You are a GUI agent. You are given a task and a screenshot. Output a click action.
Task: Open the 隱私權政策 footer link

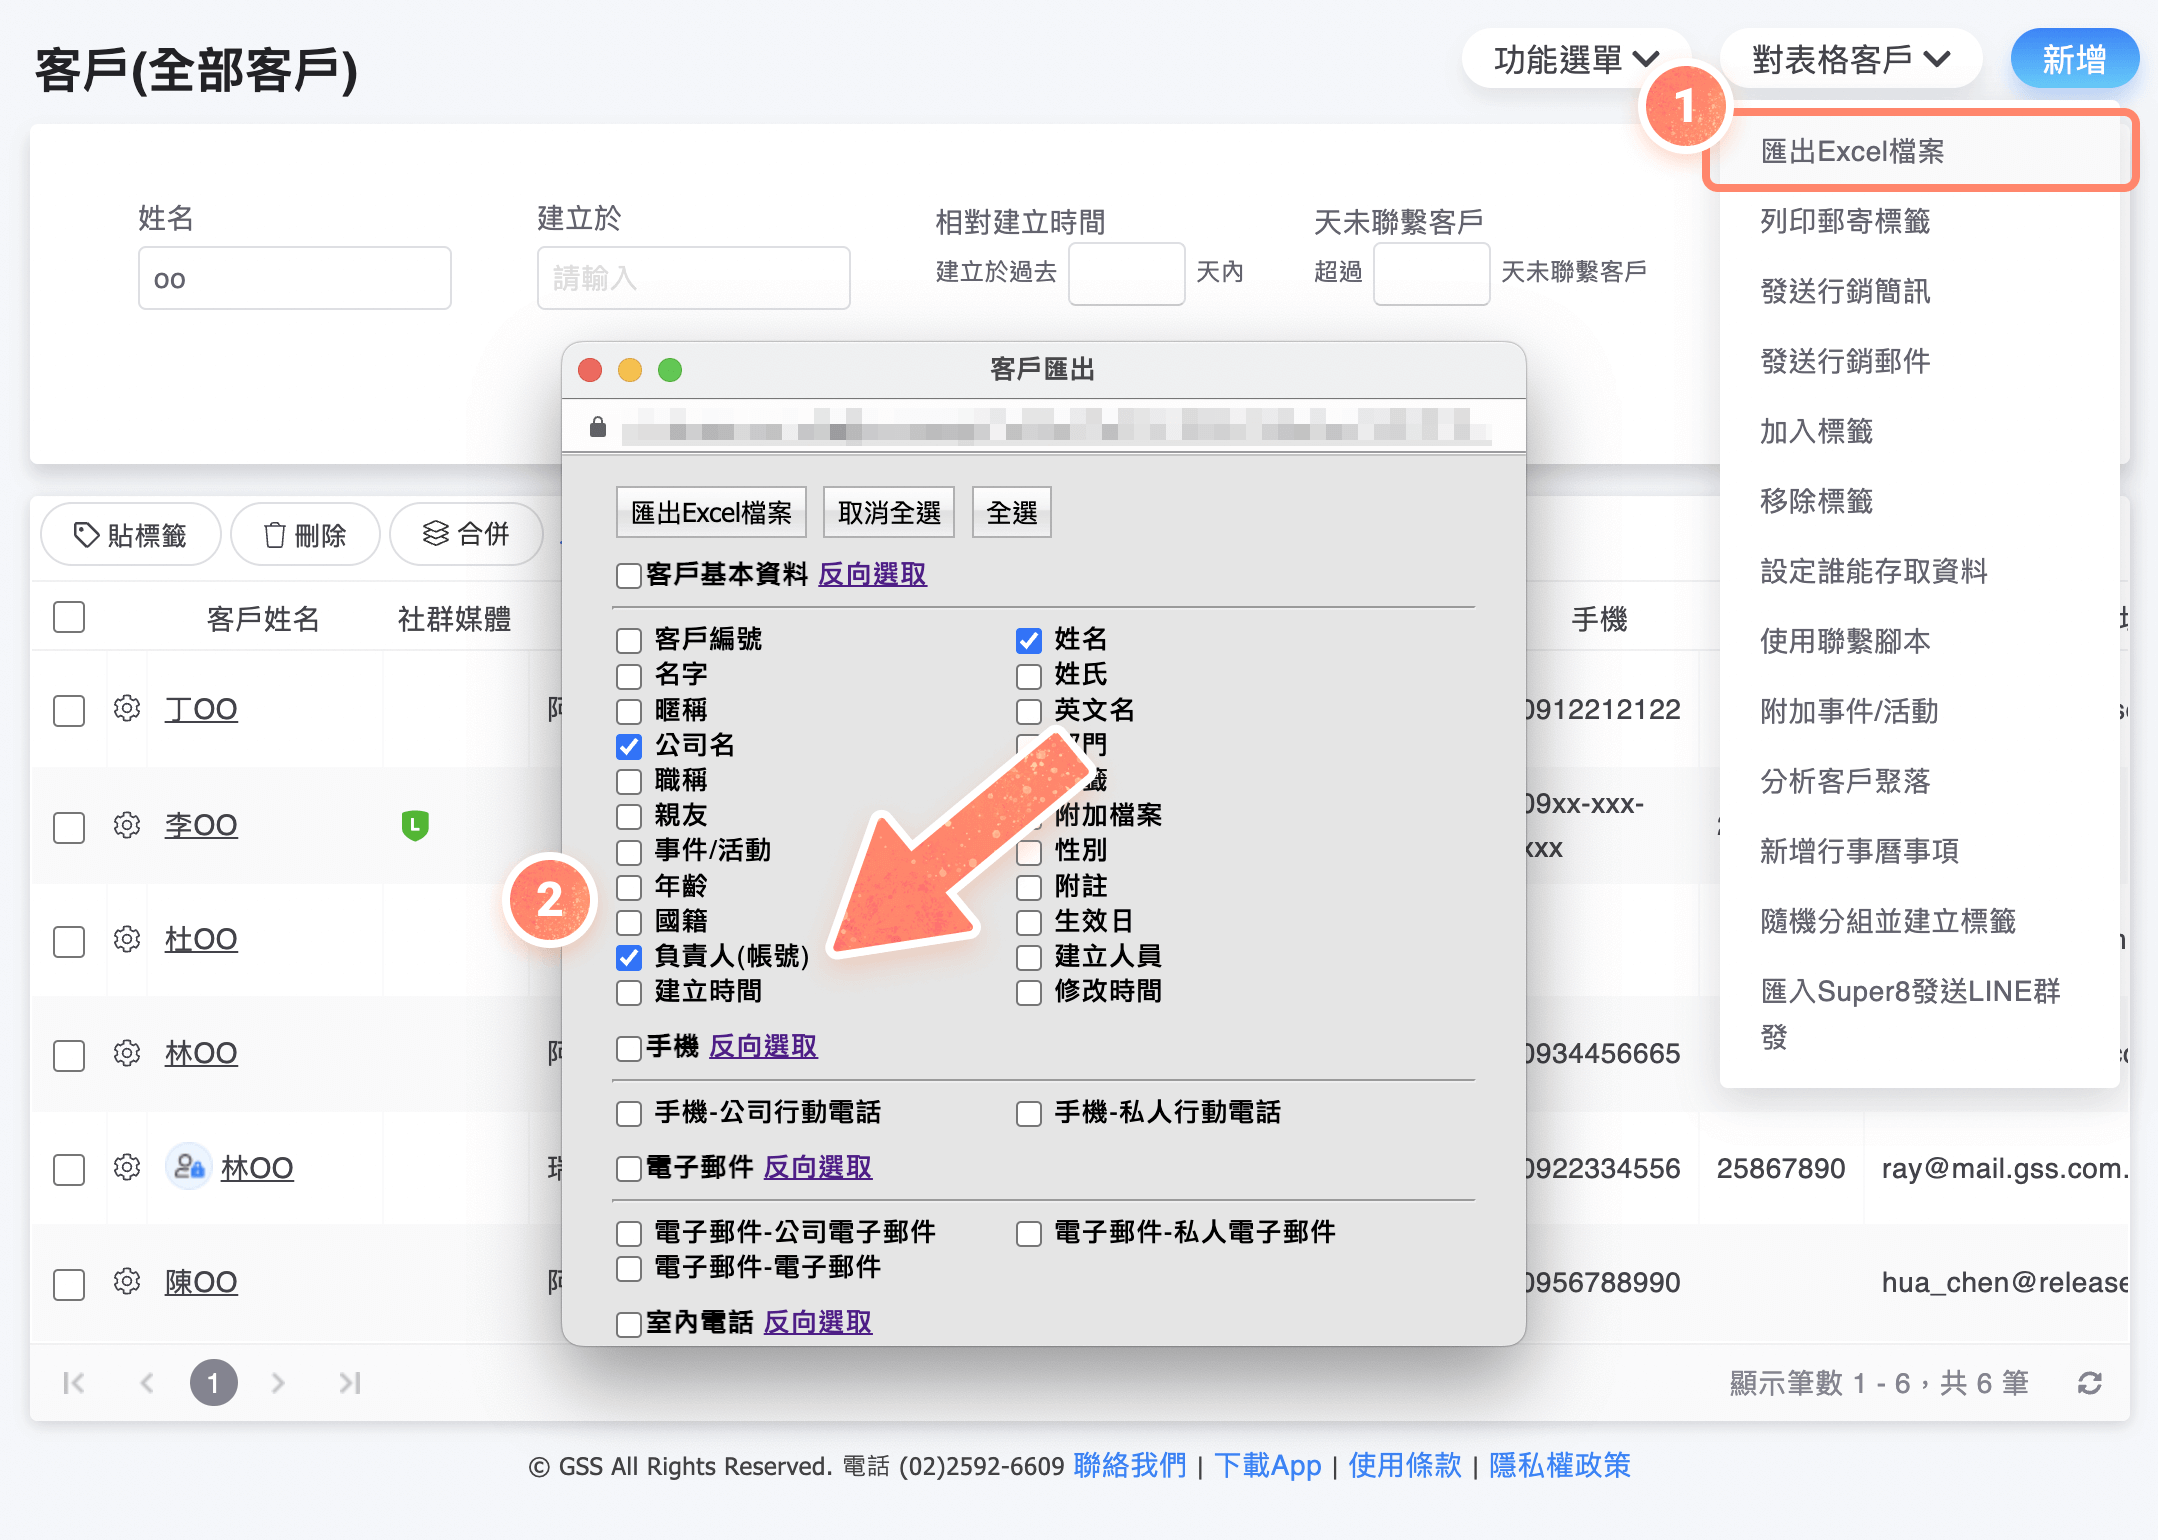point(1560,1465)
